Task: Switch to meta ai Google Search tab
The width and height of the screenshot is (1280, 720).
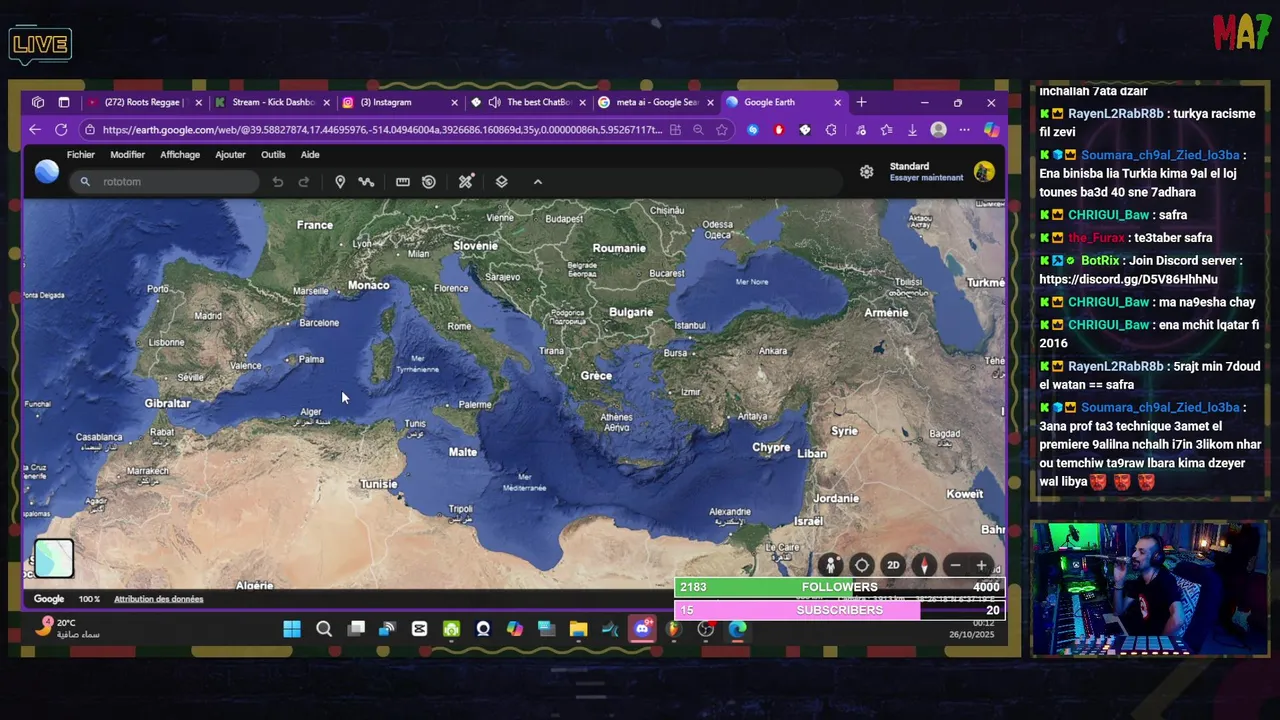Action: point(656,102)
